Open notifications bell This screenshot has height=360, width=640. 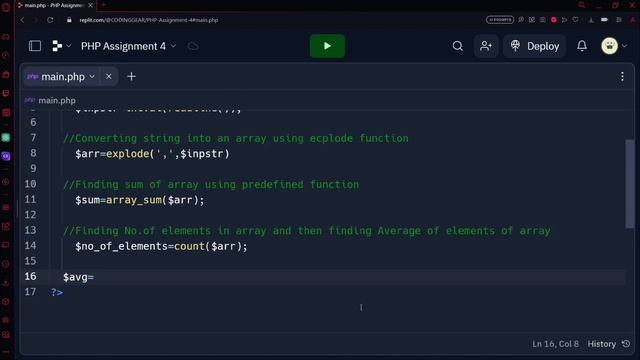(582, 46)
